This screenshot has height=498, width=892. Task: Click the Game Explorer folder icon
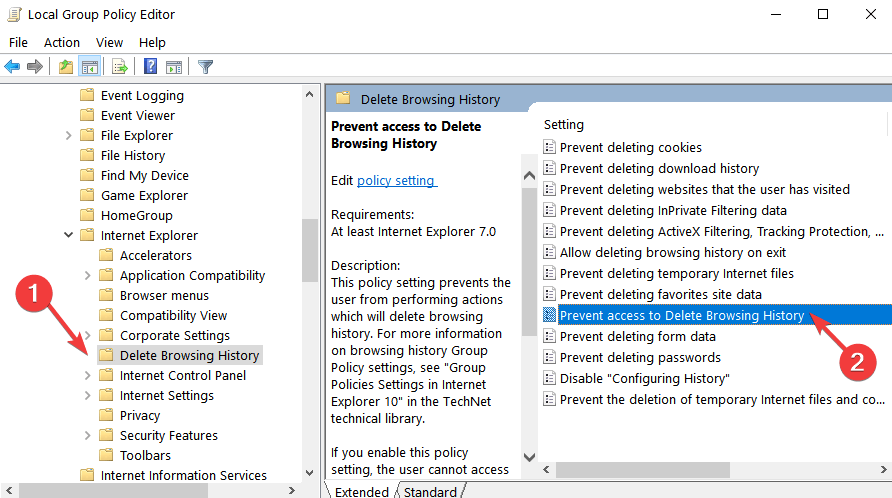click(87, 195)
